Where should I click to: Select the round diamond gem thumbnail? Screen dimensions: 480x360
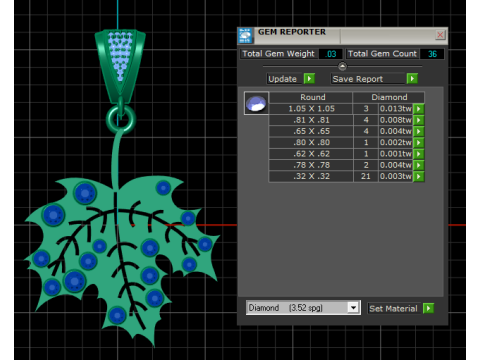point(256,103)
